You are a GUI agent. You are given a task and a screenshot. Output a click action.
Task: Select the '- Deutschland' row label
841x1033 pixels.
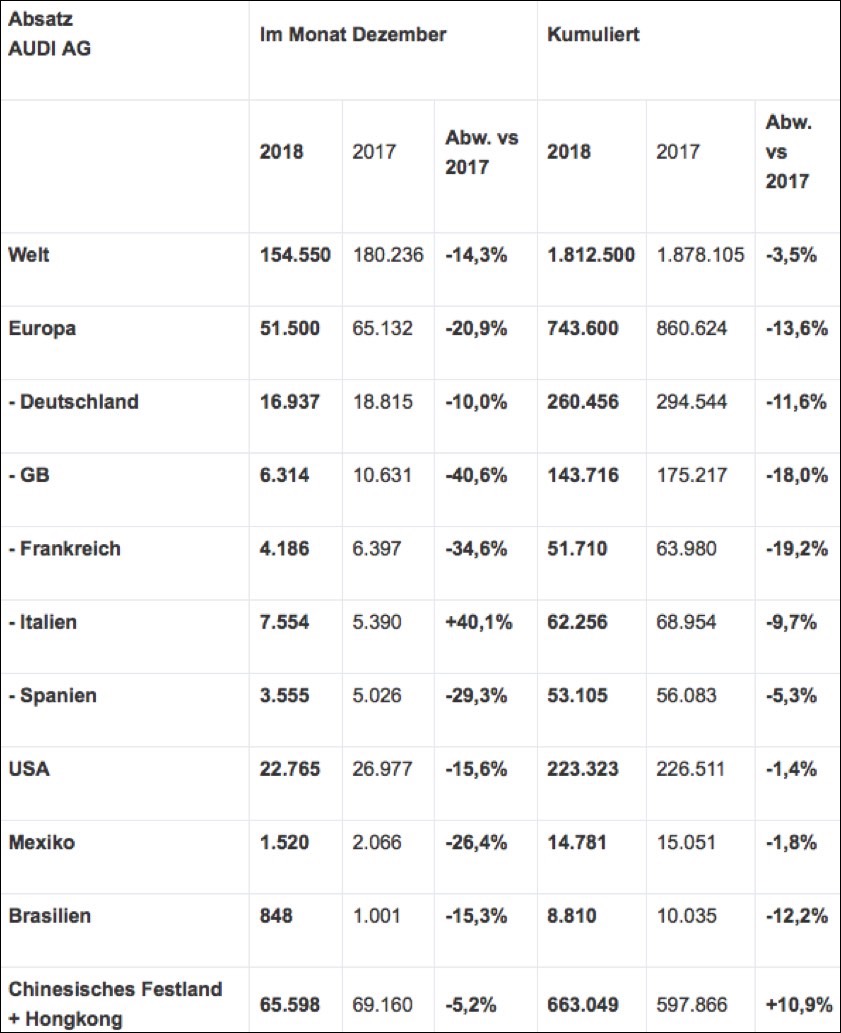point(74,402)
